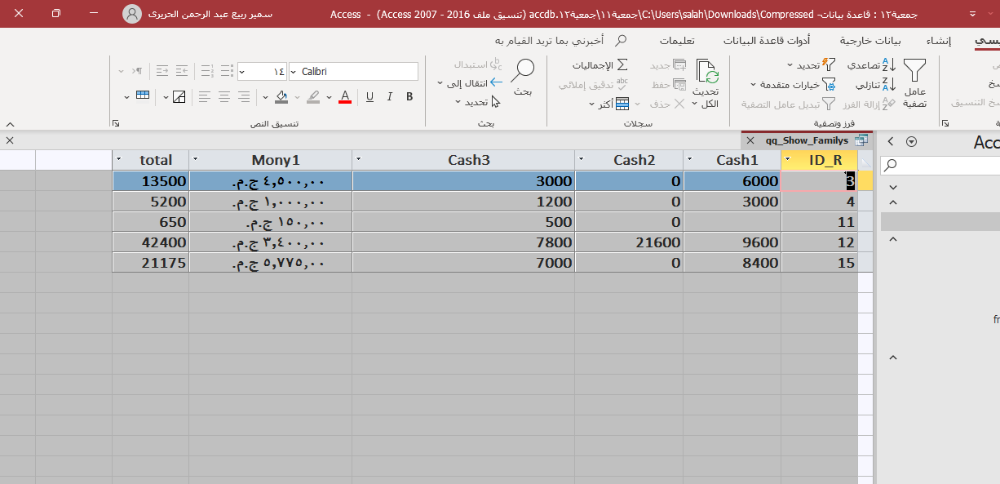Viewport: 1000px width, 484px height.
Task: Toggle align text left
Action: pyautogui.click(x=204, y=97)
